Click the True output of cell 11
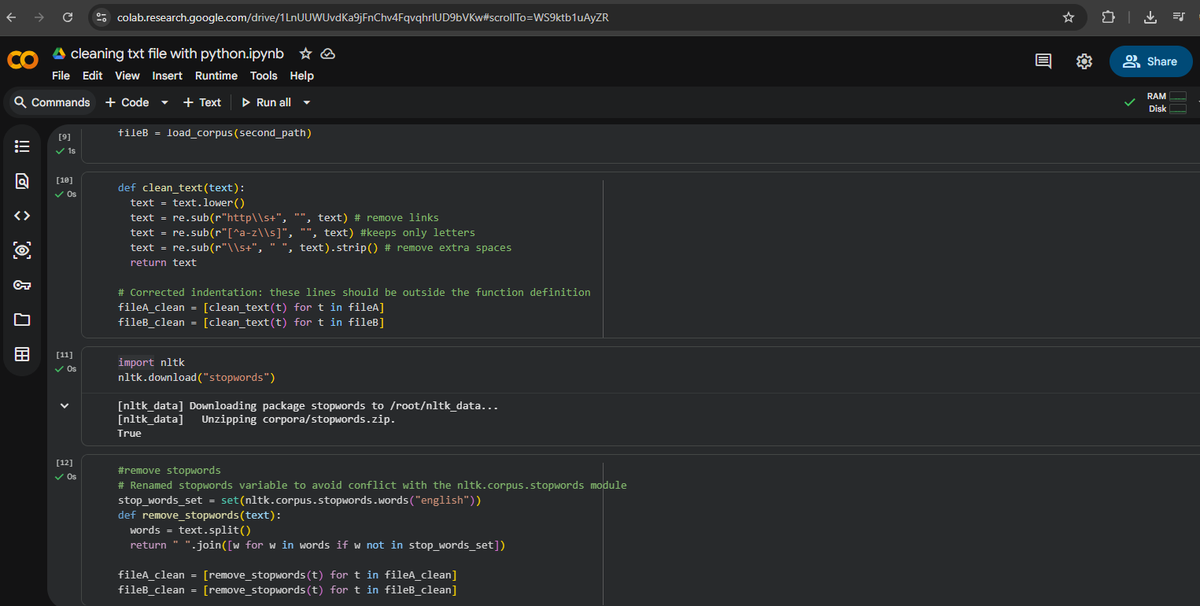1200x606 pixels. 129,433
